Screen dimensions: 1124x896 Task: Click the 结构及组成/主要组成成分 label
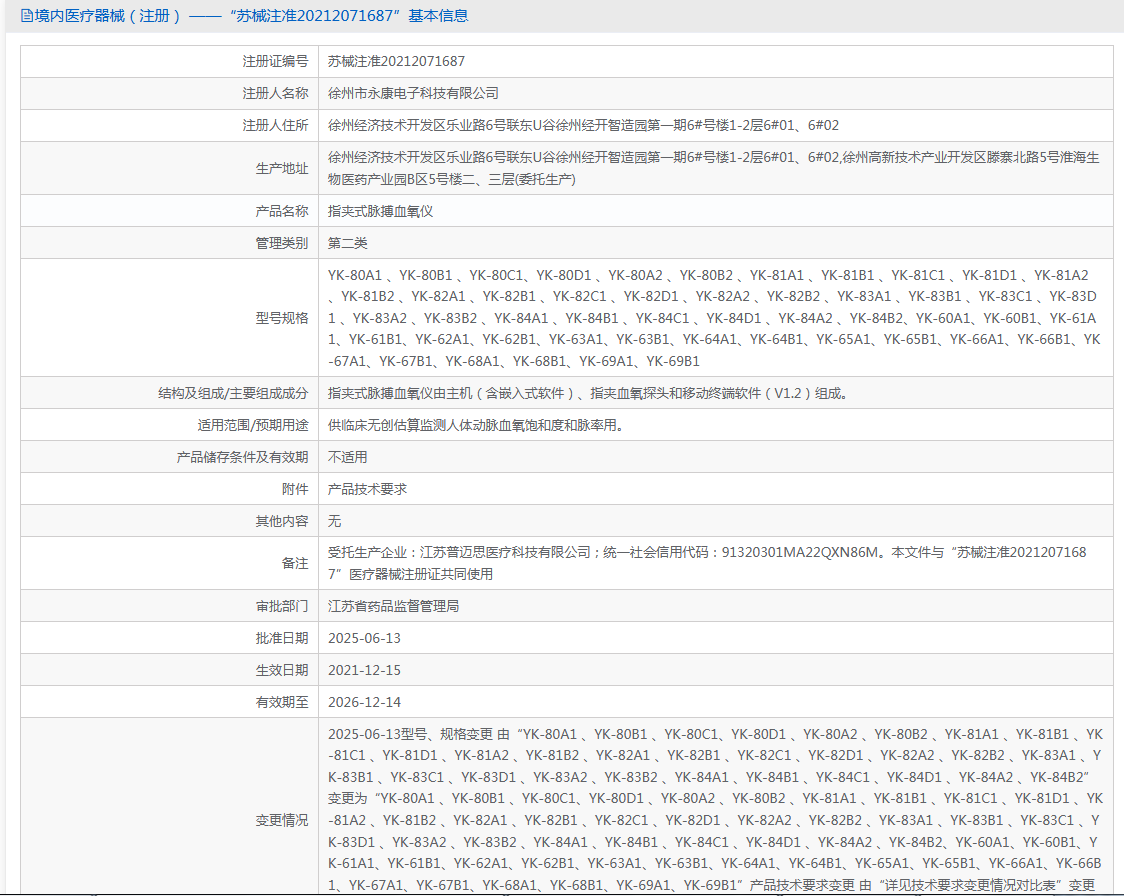[233, 394]
